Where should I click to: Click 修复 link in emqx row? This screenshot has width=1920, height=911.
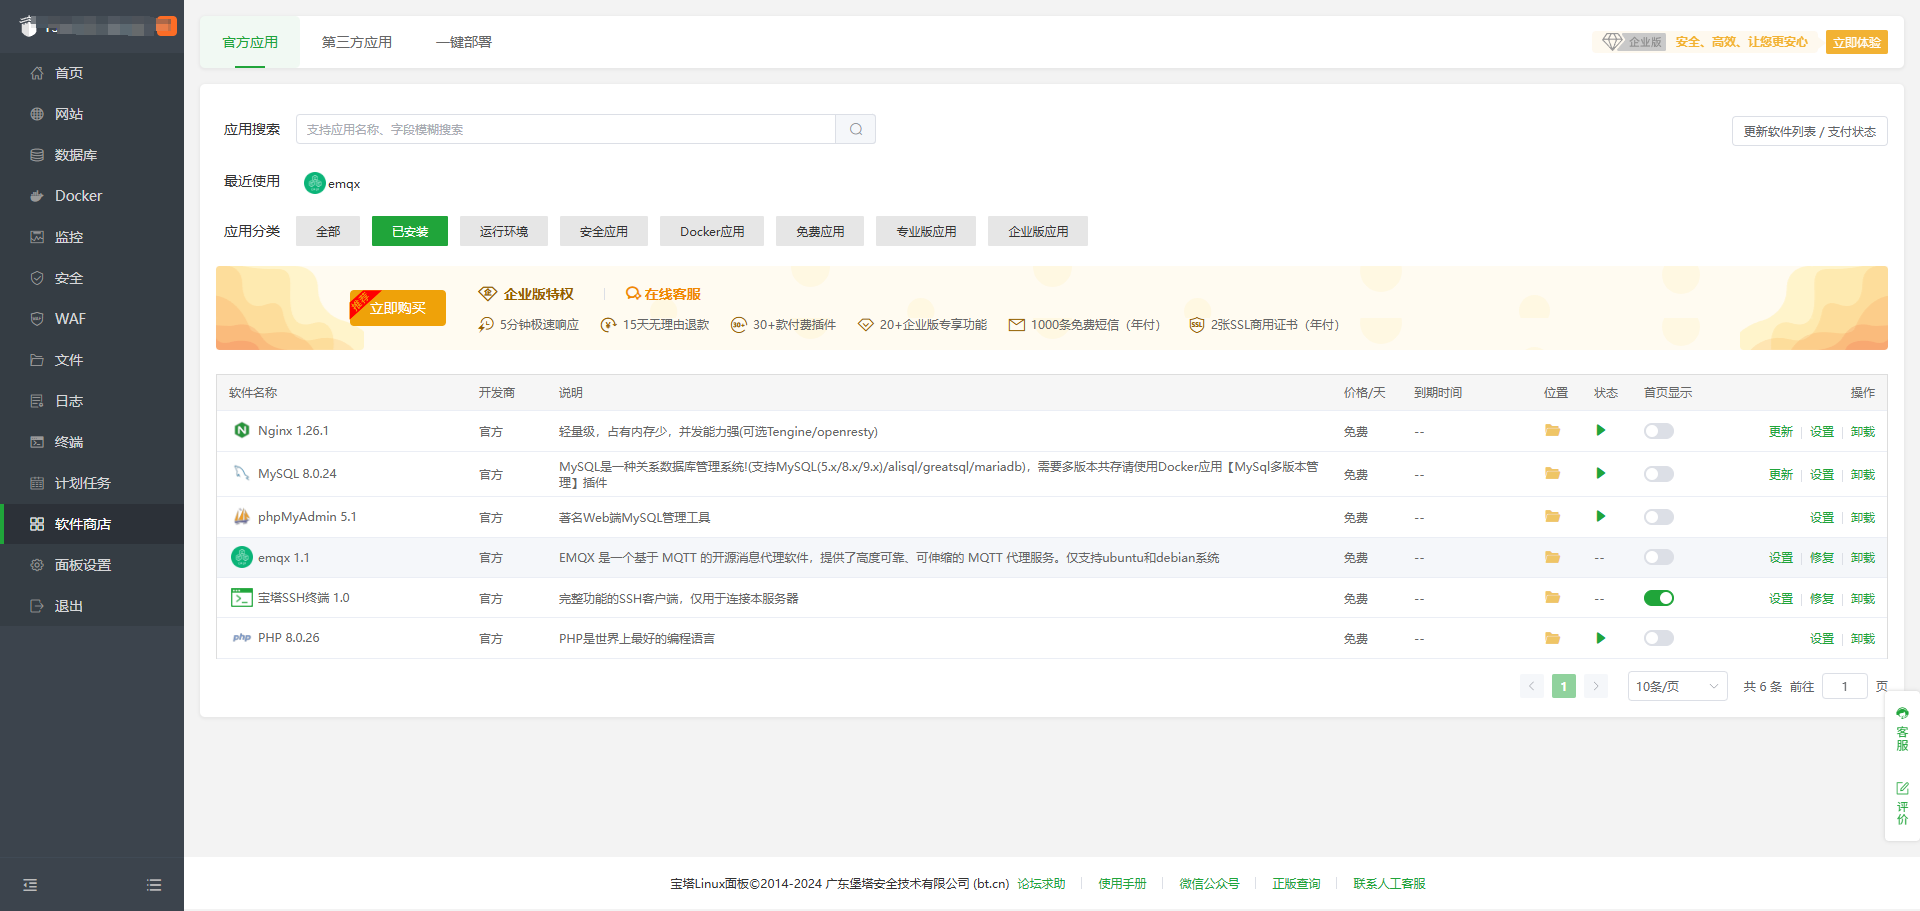(x=1822, y=558)
